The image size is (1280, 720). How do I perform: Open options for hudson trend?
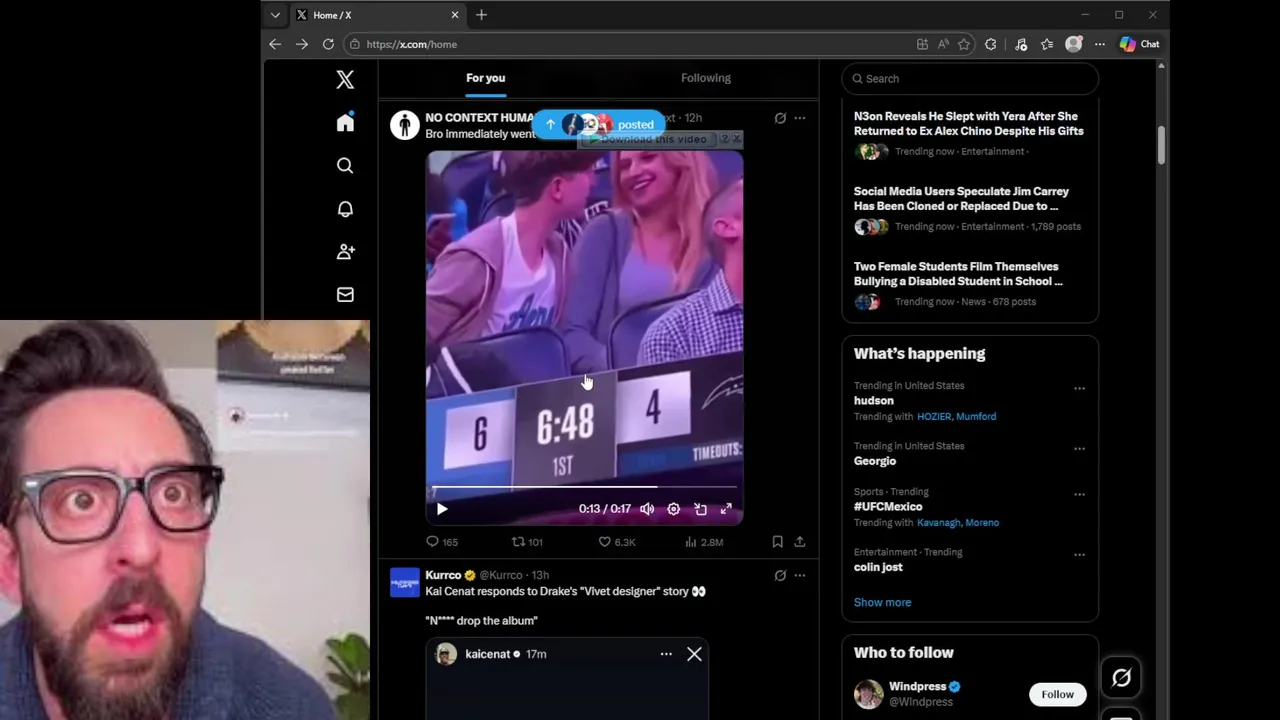coord(1079,388)
